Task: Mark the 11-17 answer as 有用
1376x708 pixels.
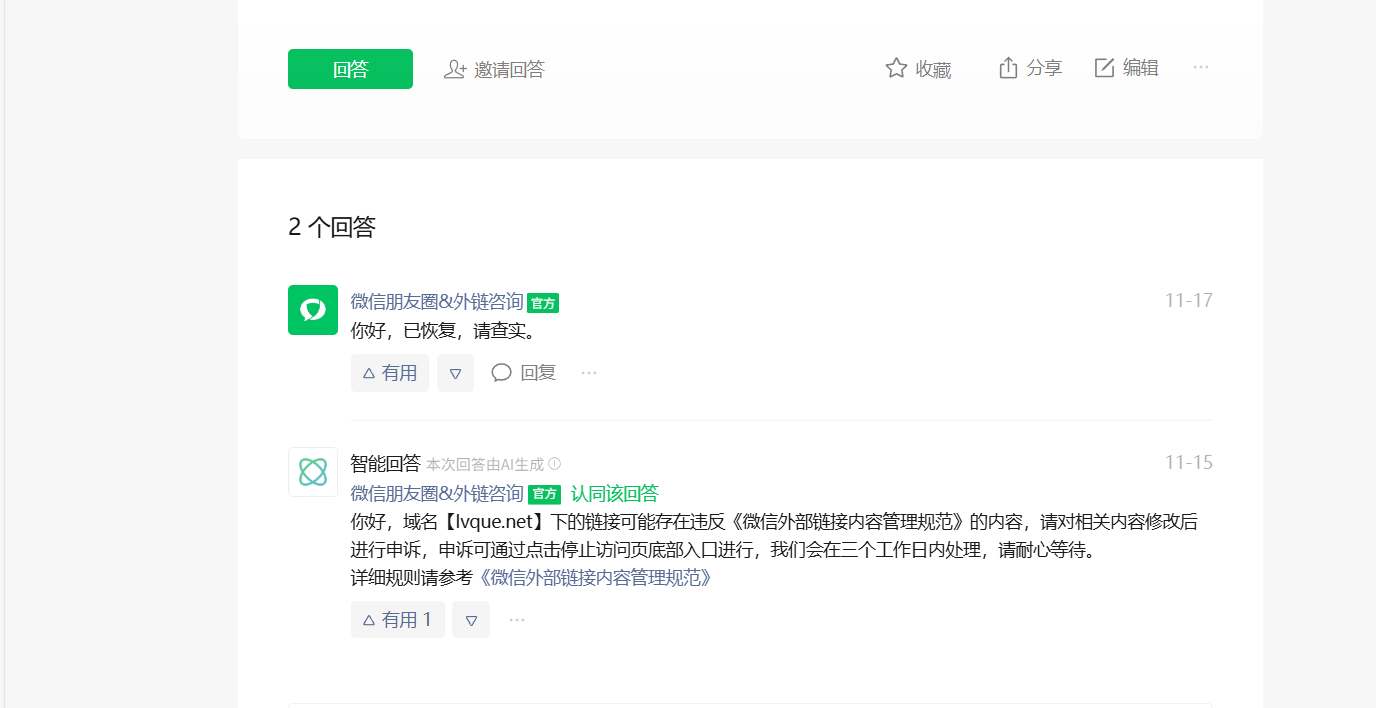Action: click(390, 373)
